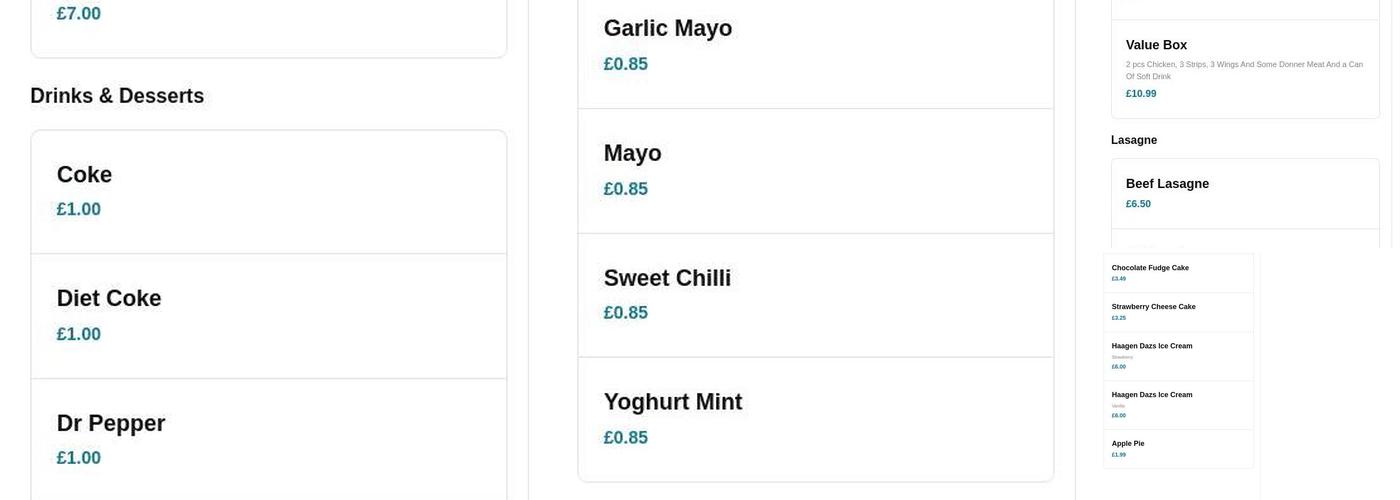Click the Value Box description text
The height and width of the screenshot is (500, 1400).
click(x=1244, y=70)
